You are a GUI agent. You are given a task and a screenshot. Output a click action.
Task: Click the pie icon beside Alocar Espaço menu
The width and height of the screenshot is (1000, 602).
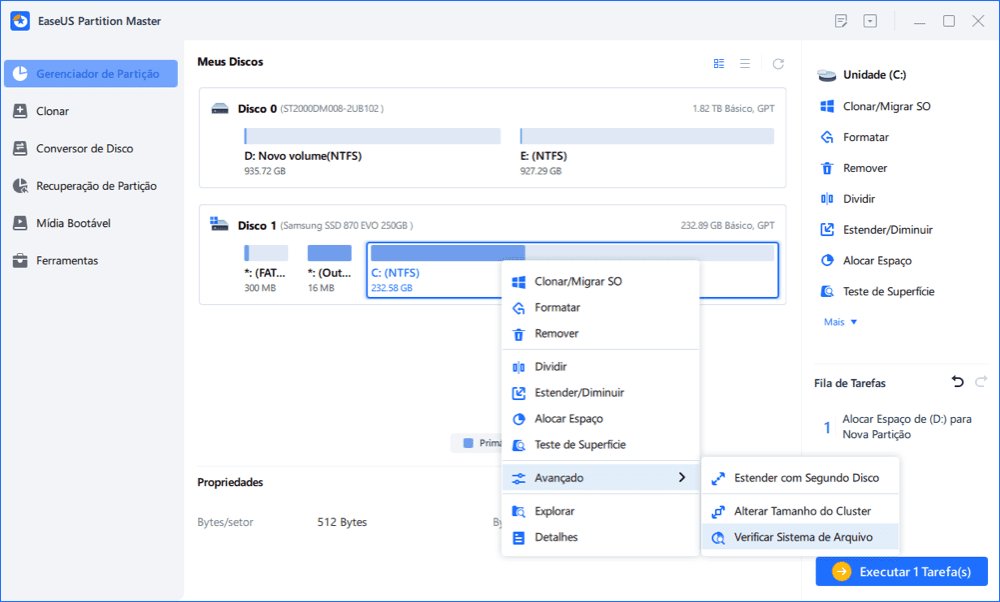pos(519,419)
